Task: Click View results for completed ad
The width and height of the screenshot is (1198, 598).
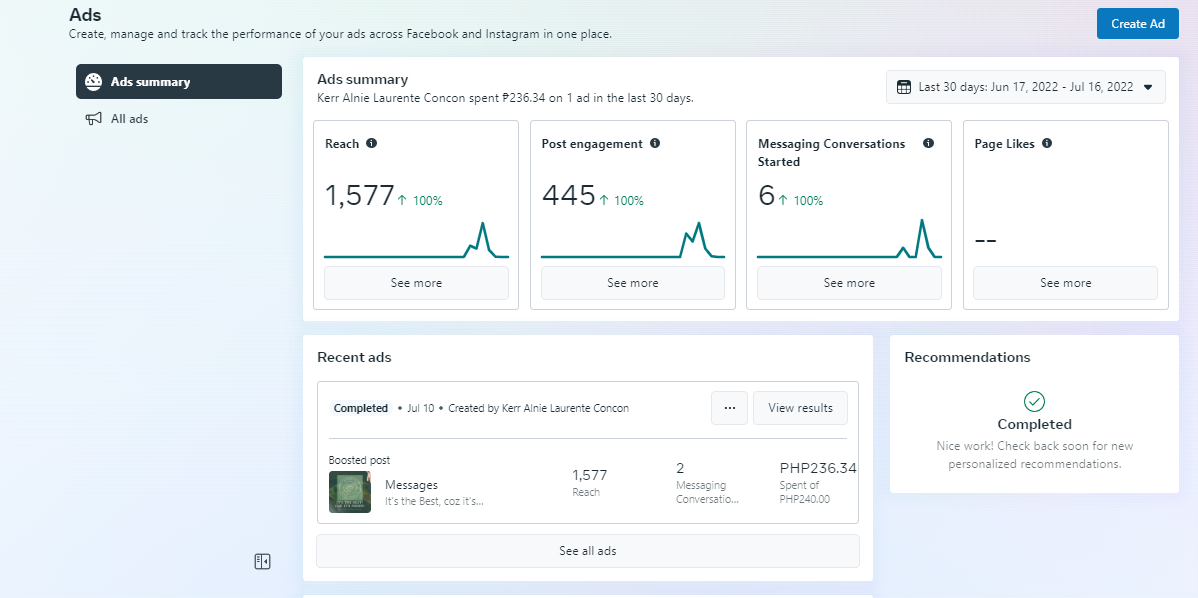Action: click(x=800, y=408)
